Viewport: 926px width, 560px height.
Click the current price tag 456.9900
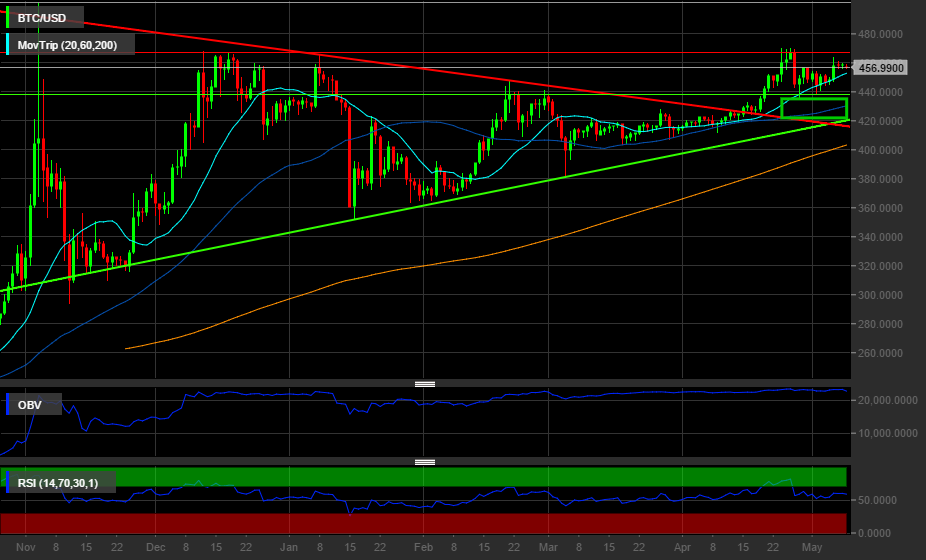882,68
